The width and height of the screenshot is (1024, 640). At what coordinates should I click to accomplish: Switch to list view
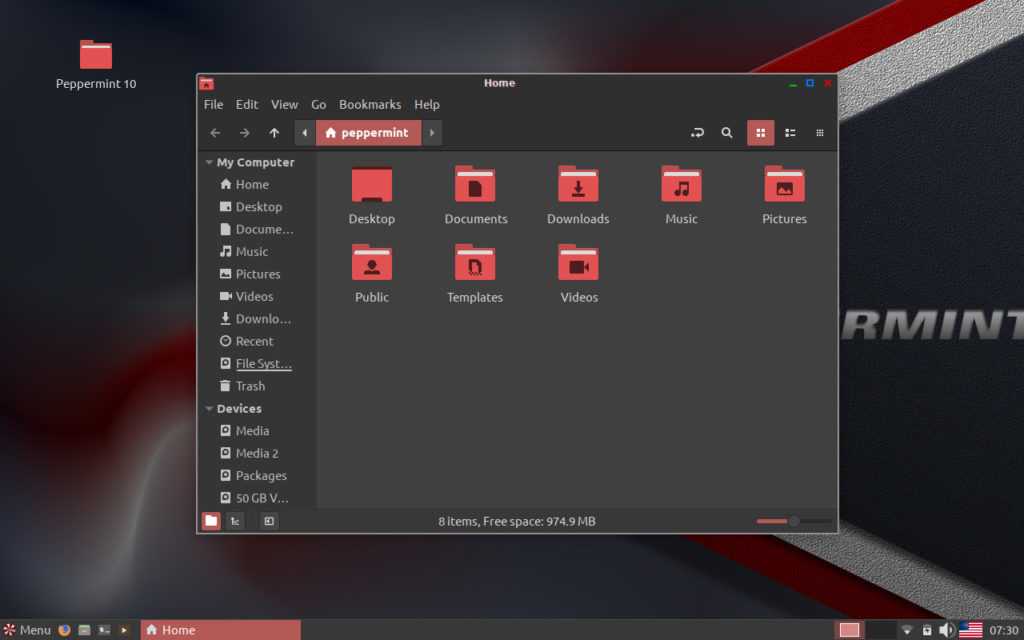(x=790, y=133)
